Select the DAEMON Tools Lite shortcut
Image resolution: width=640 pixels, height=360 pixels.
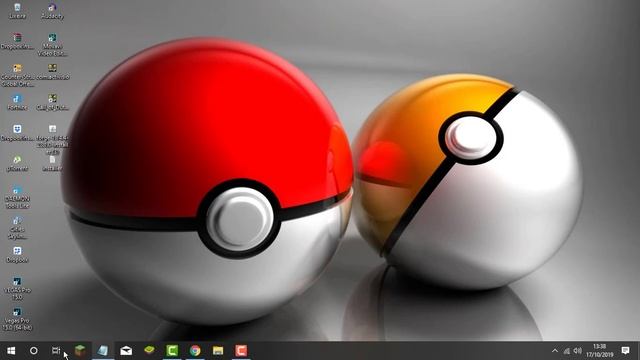coord(17,197)
